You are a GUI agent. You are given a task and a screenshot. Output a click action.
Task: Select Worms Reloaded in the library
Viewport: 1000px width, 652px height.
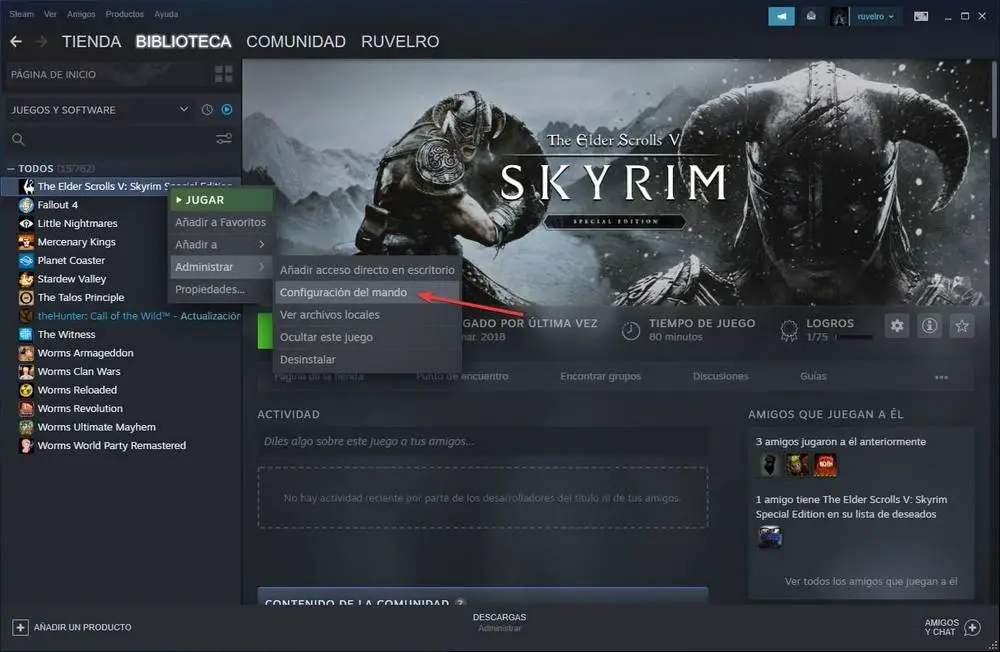tap(77, 390)
